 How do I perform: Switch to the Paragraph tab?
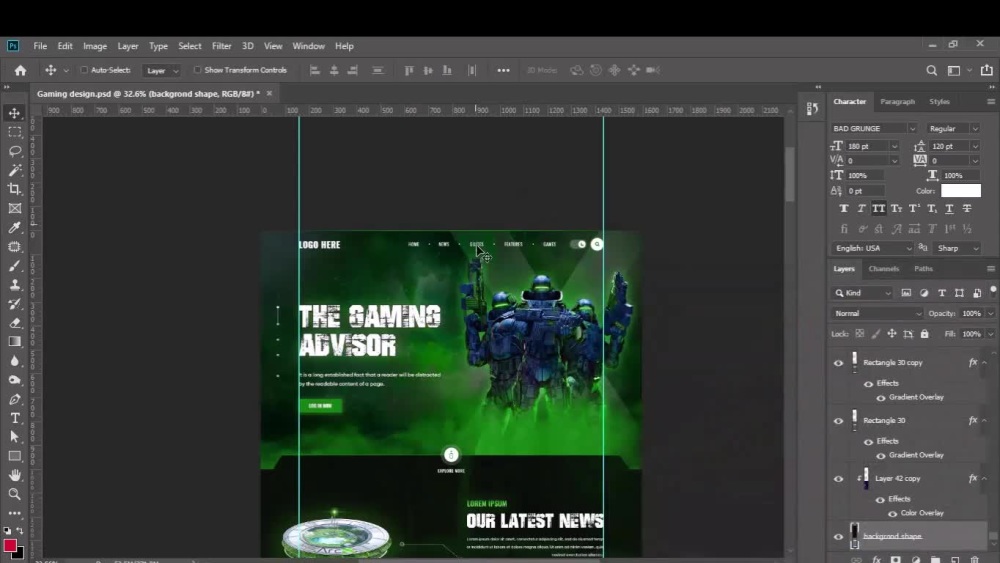(x=897, y=102)
